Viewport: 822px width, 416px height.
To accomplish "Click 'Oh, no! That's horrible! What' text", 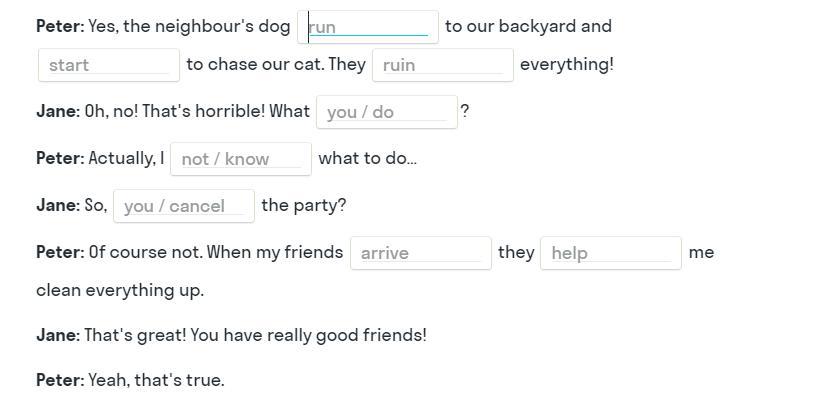I will (197, 111).
